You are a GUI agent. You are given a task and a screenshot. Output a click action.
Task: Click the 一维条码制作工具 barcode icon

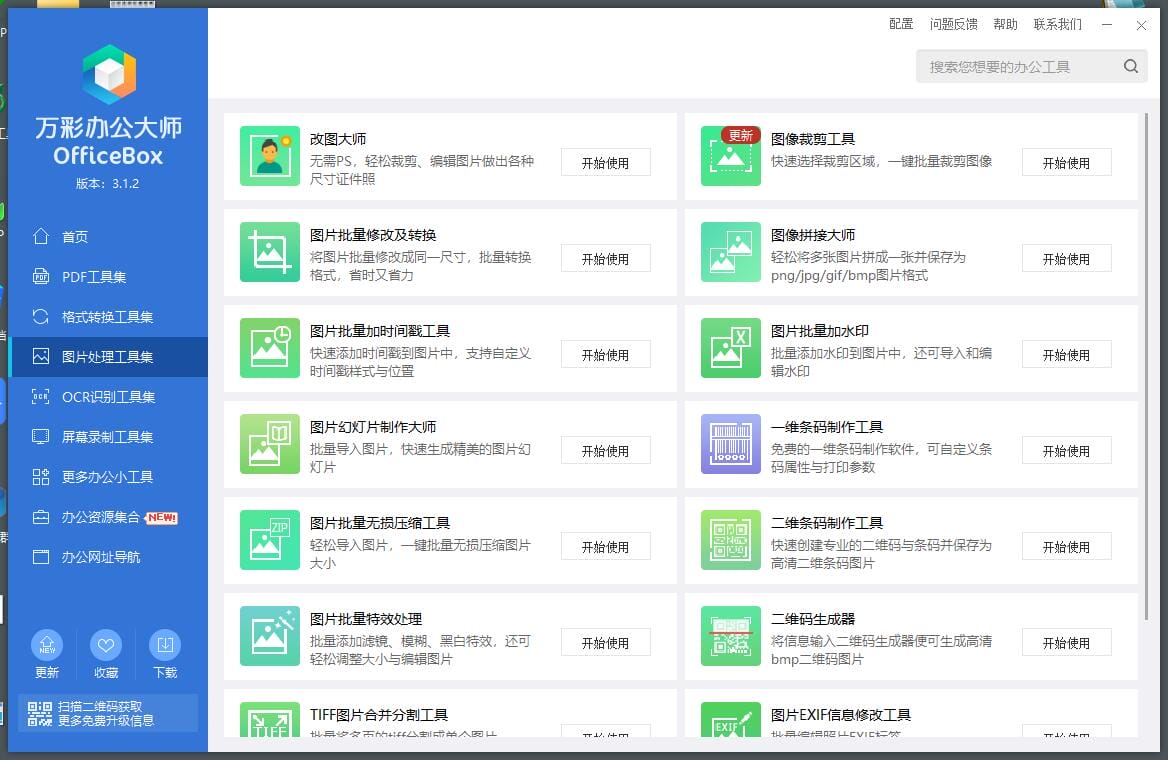point(731,444)
